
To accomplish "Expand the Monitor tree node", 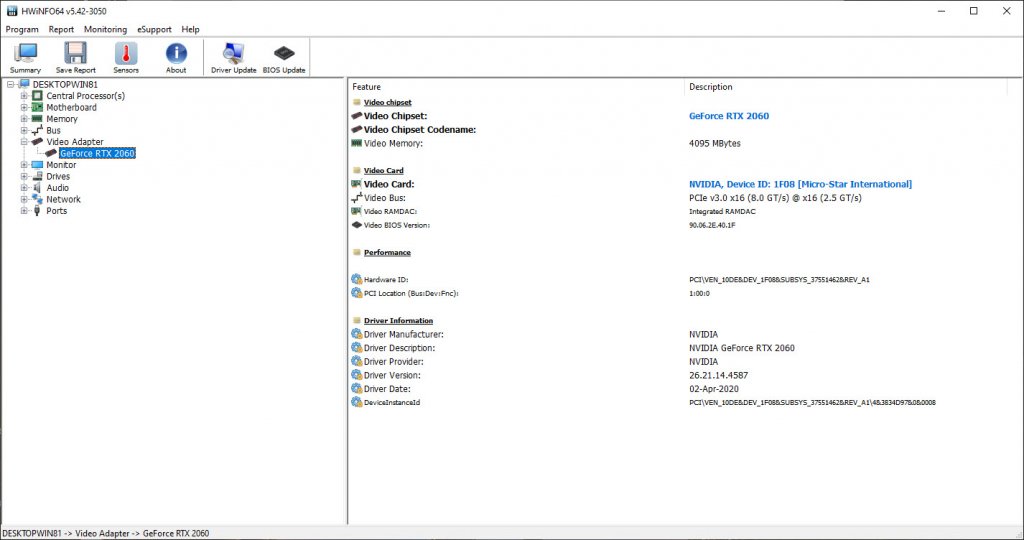I will point(24,165).
